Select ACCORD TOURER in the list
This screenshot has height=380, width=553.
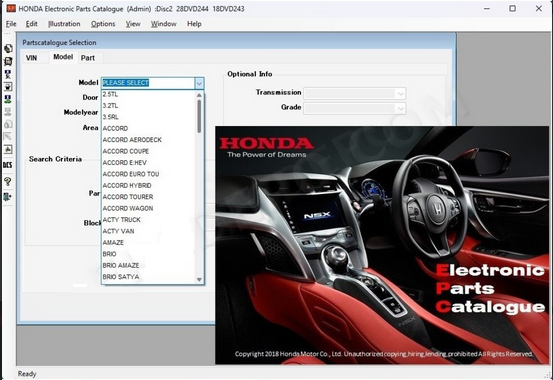[148, 197]
